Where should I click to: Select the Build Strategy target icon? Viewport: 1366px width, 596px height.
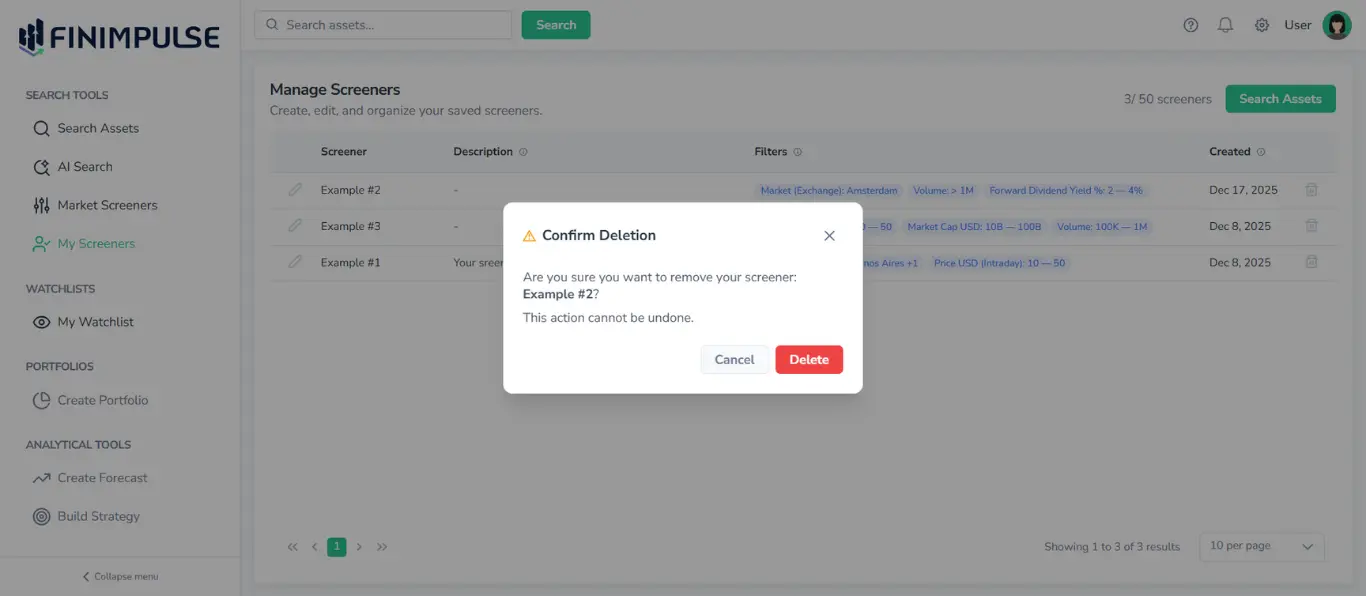click(41, 516)
